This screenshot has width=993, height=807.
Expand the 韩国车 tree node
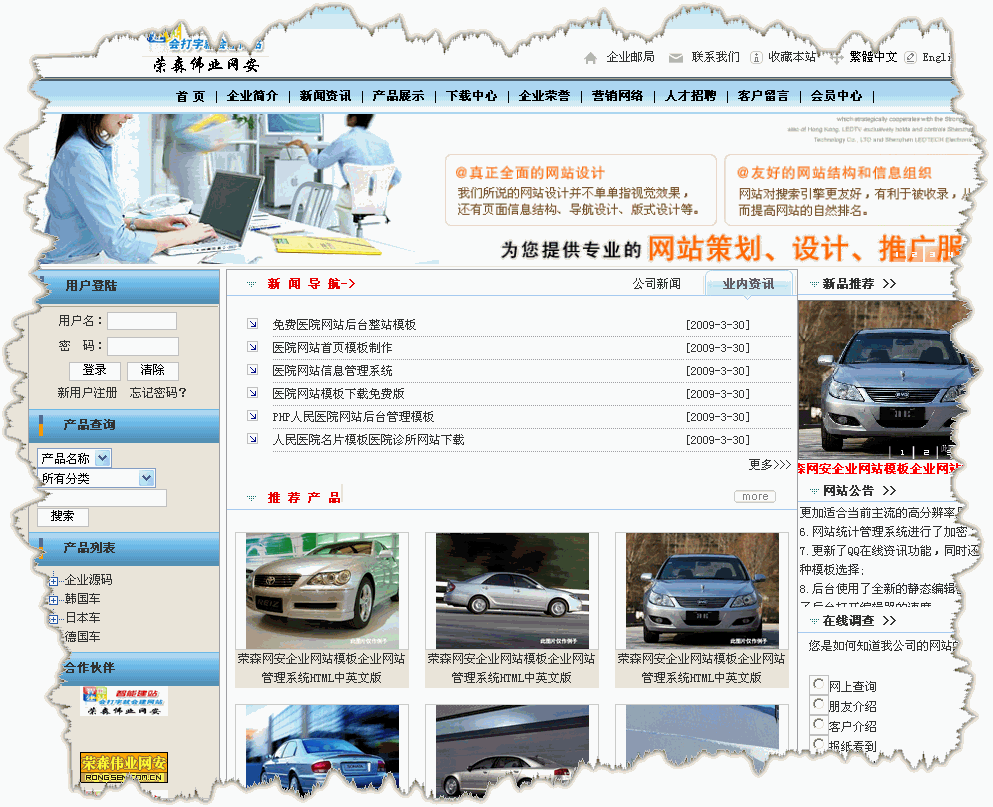click(53, 599)
